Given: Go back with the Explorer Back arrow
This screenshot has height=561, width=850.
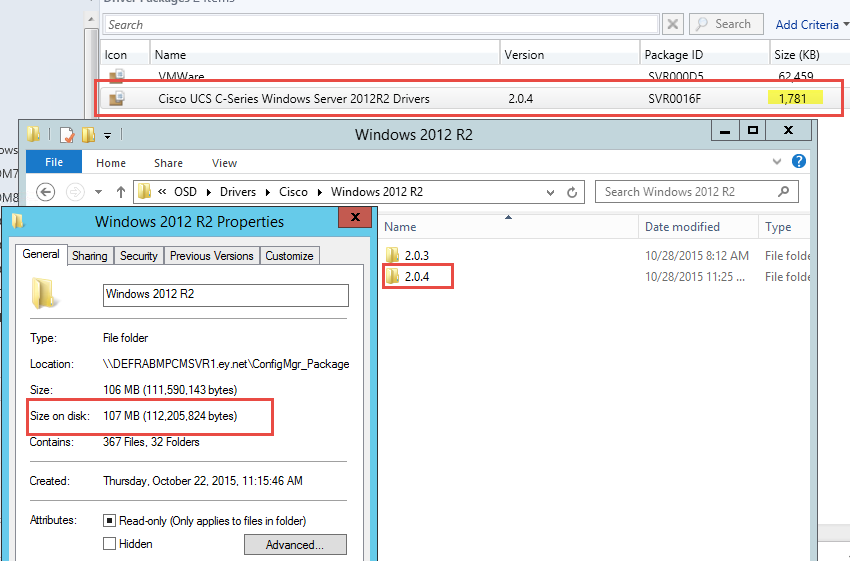Looking at the screenshot, I should (46, 192).
